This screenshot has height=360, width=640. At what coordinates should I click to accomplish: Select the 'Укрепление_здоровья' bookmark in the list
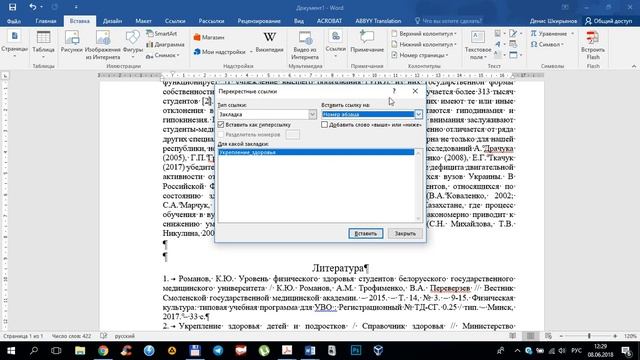(x=316, y=152)
